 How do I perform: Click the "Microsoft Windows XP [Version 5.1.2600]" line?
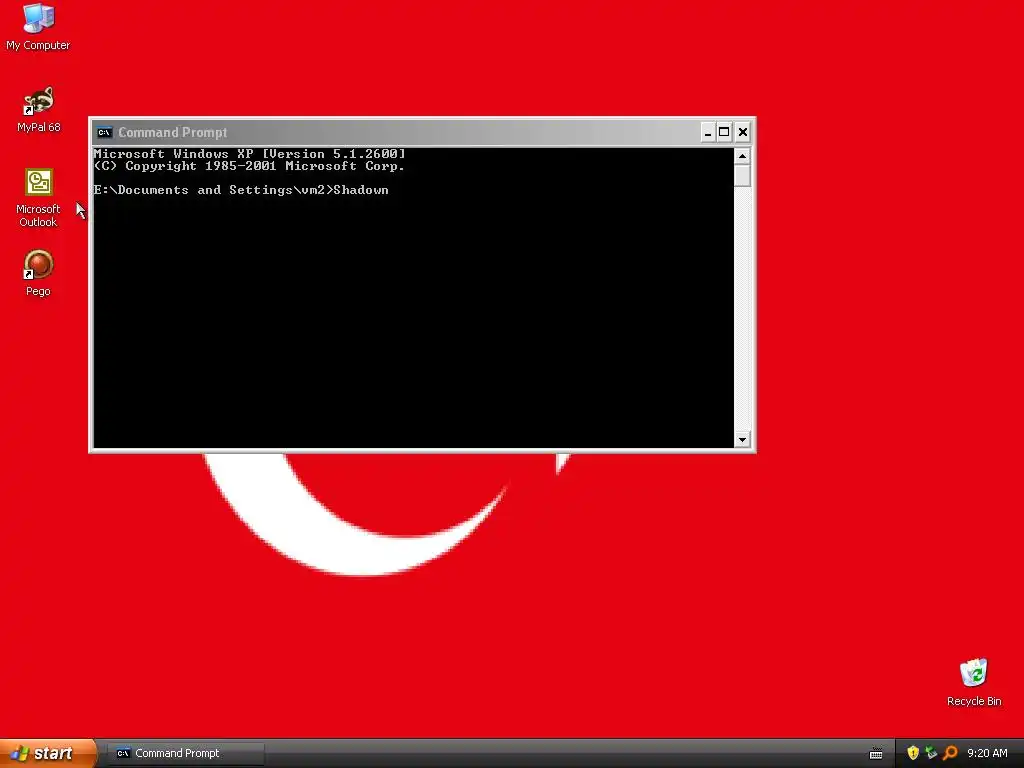[x=249, y=154]
